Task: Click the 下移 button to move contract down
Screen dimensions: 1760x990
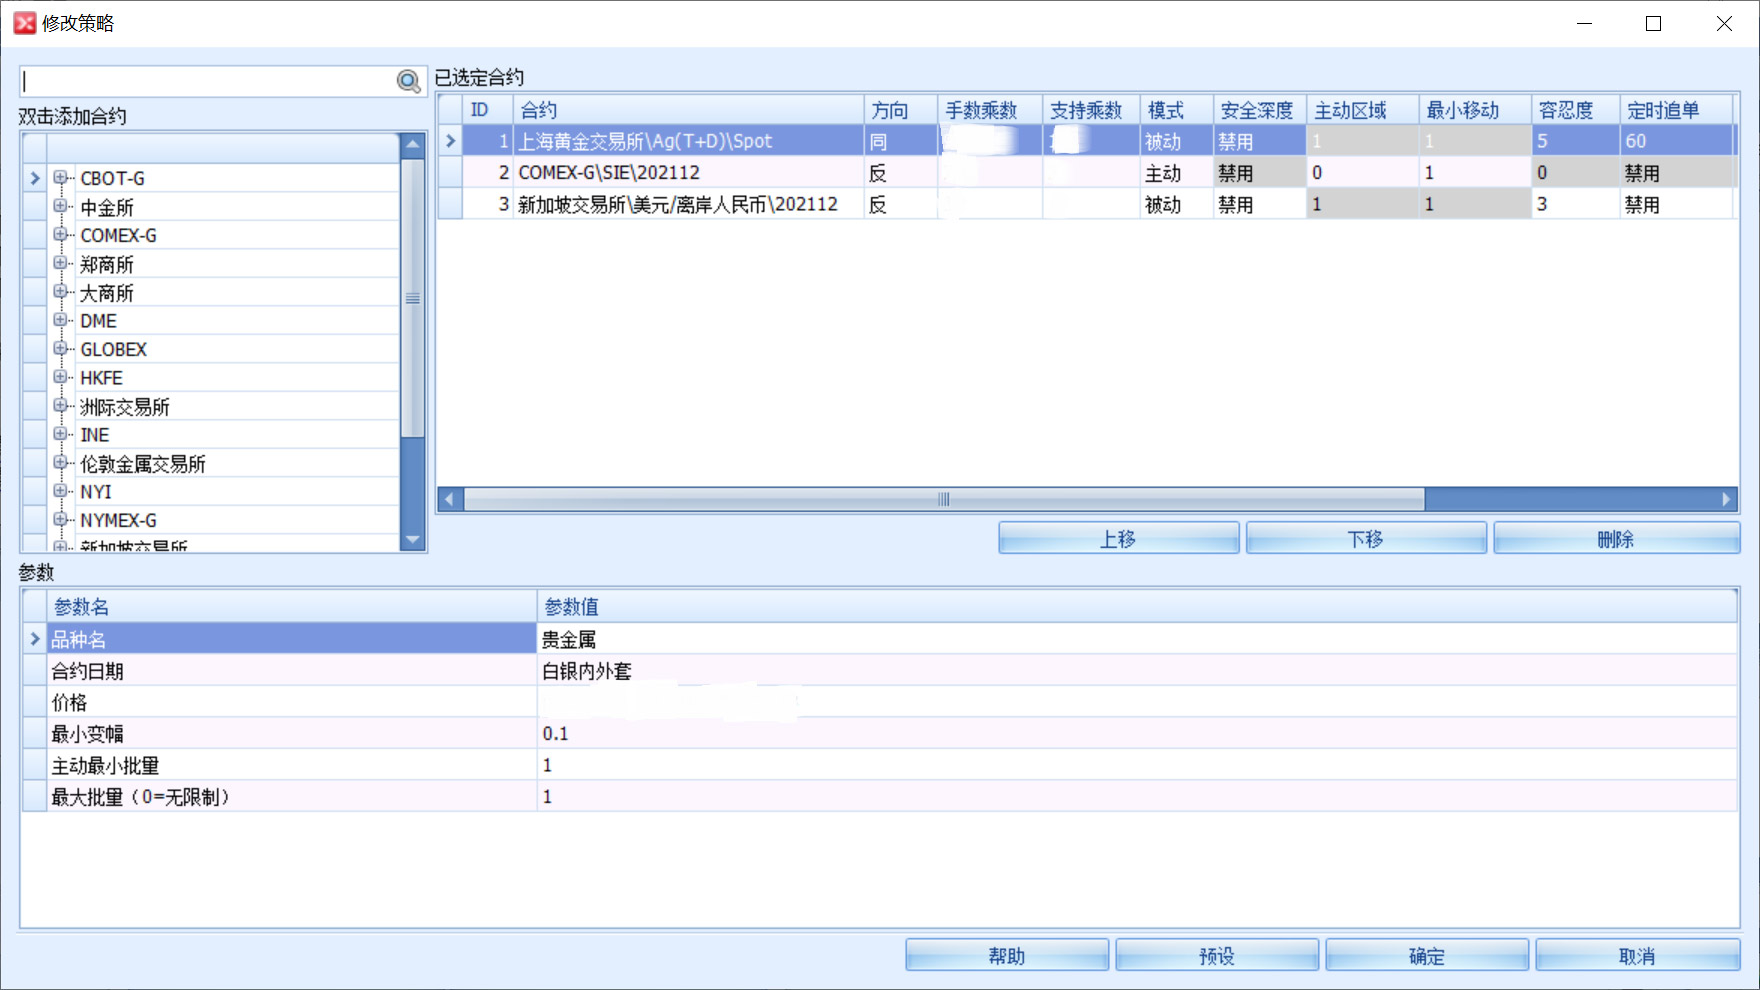Action: [x=1365, y=538]
